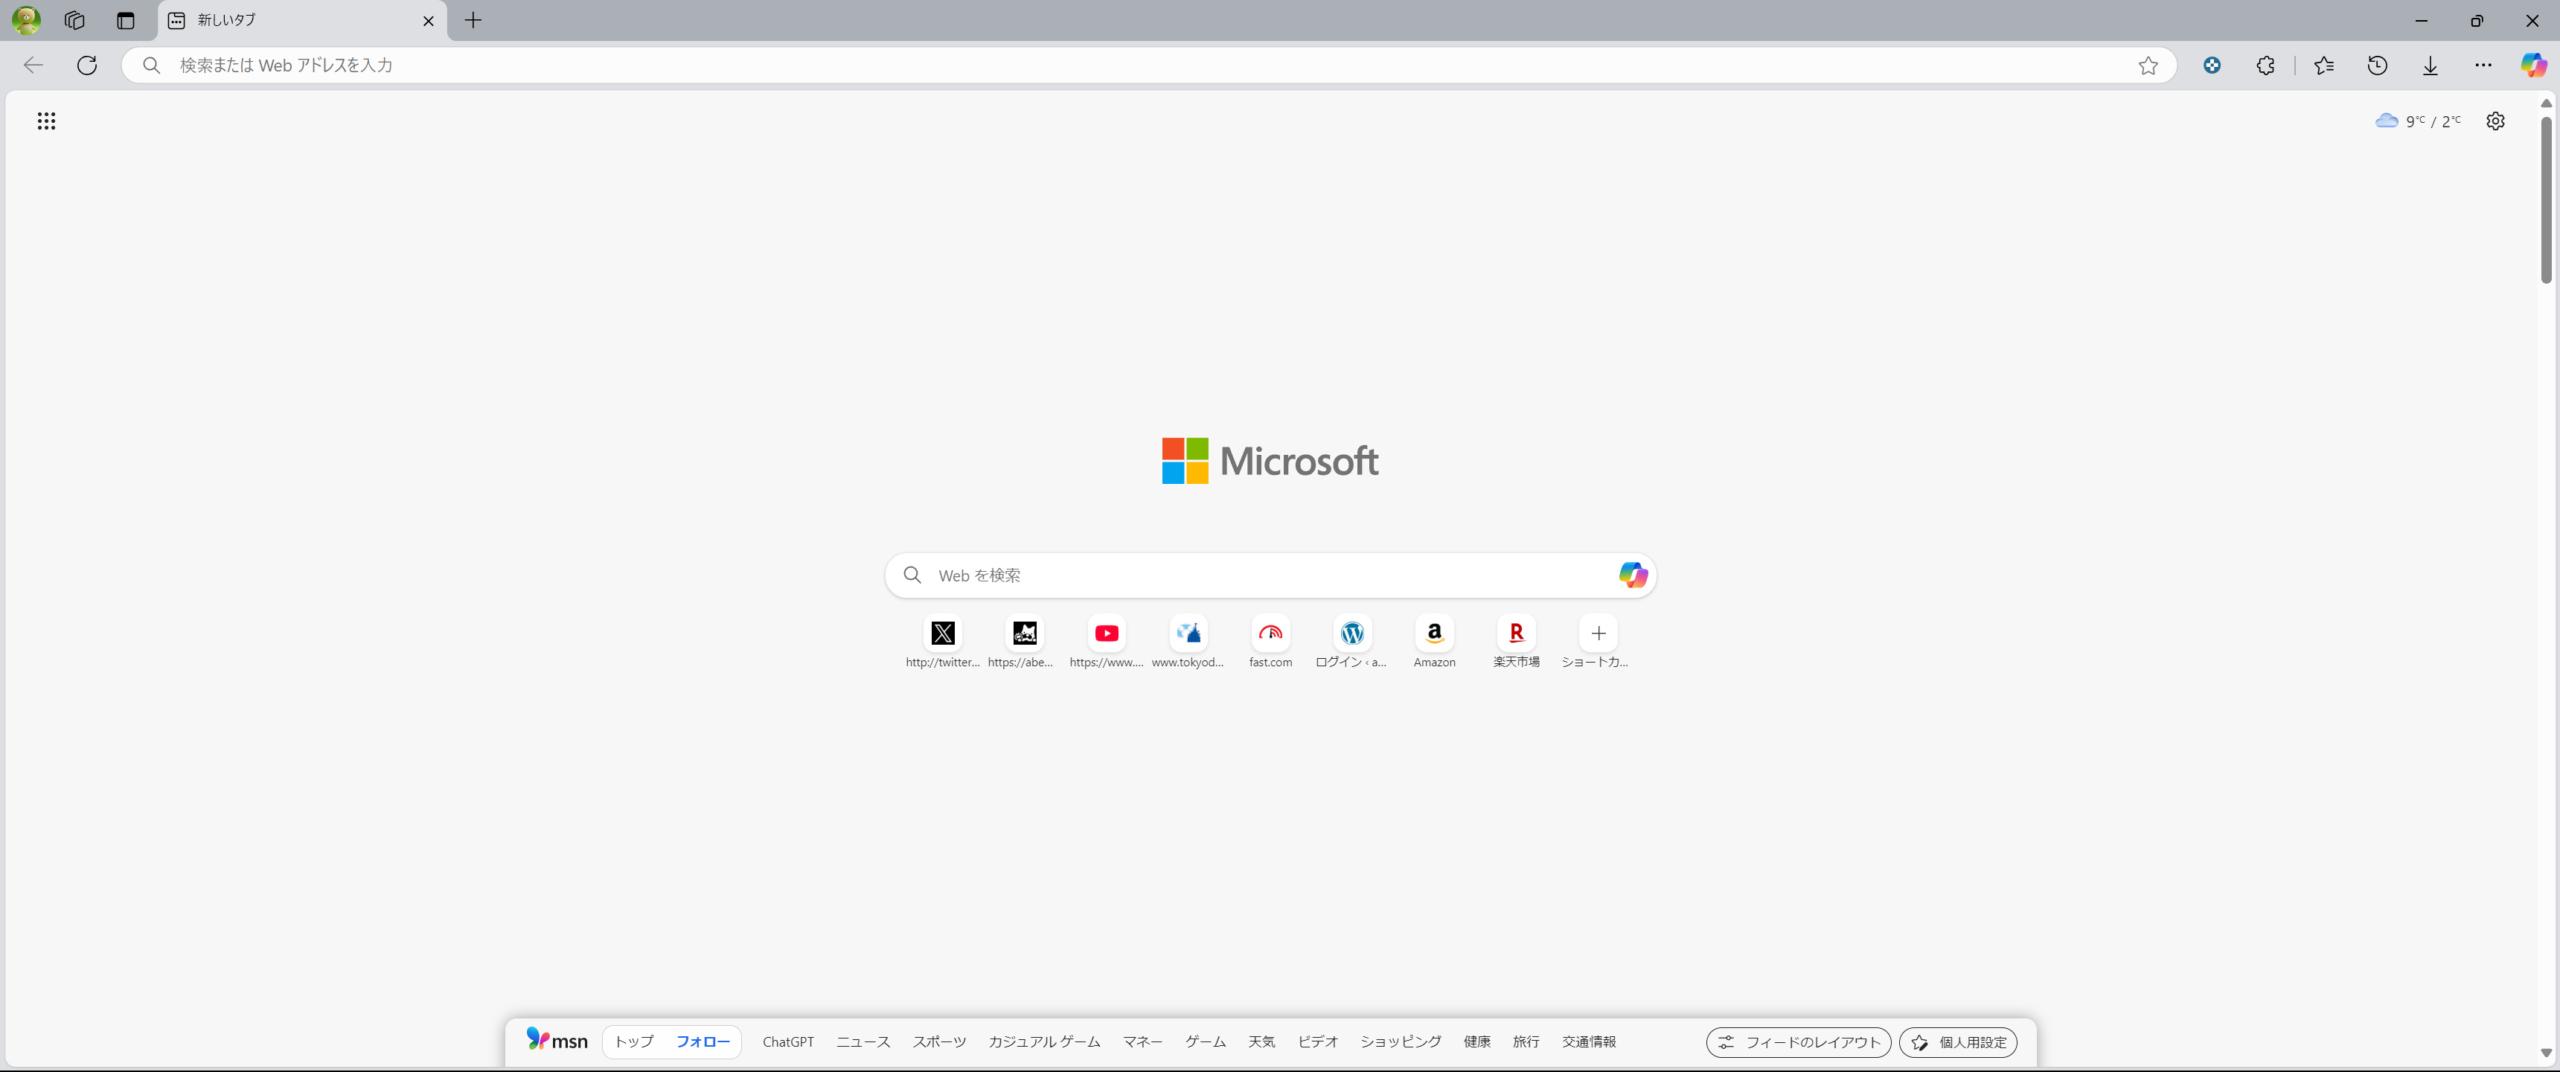The image size is (2560, 1072).
Task: Click the msn logo
Action: click(557, 1040)
